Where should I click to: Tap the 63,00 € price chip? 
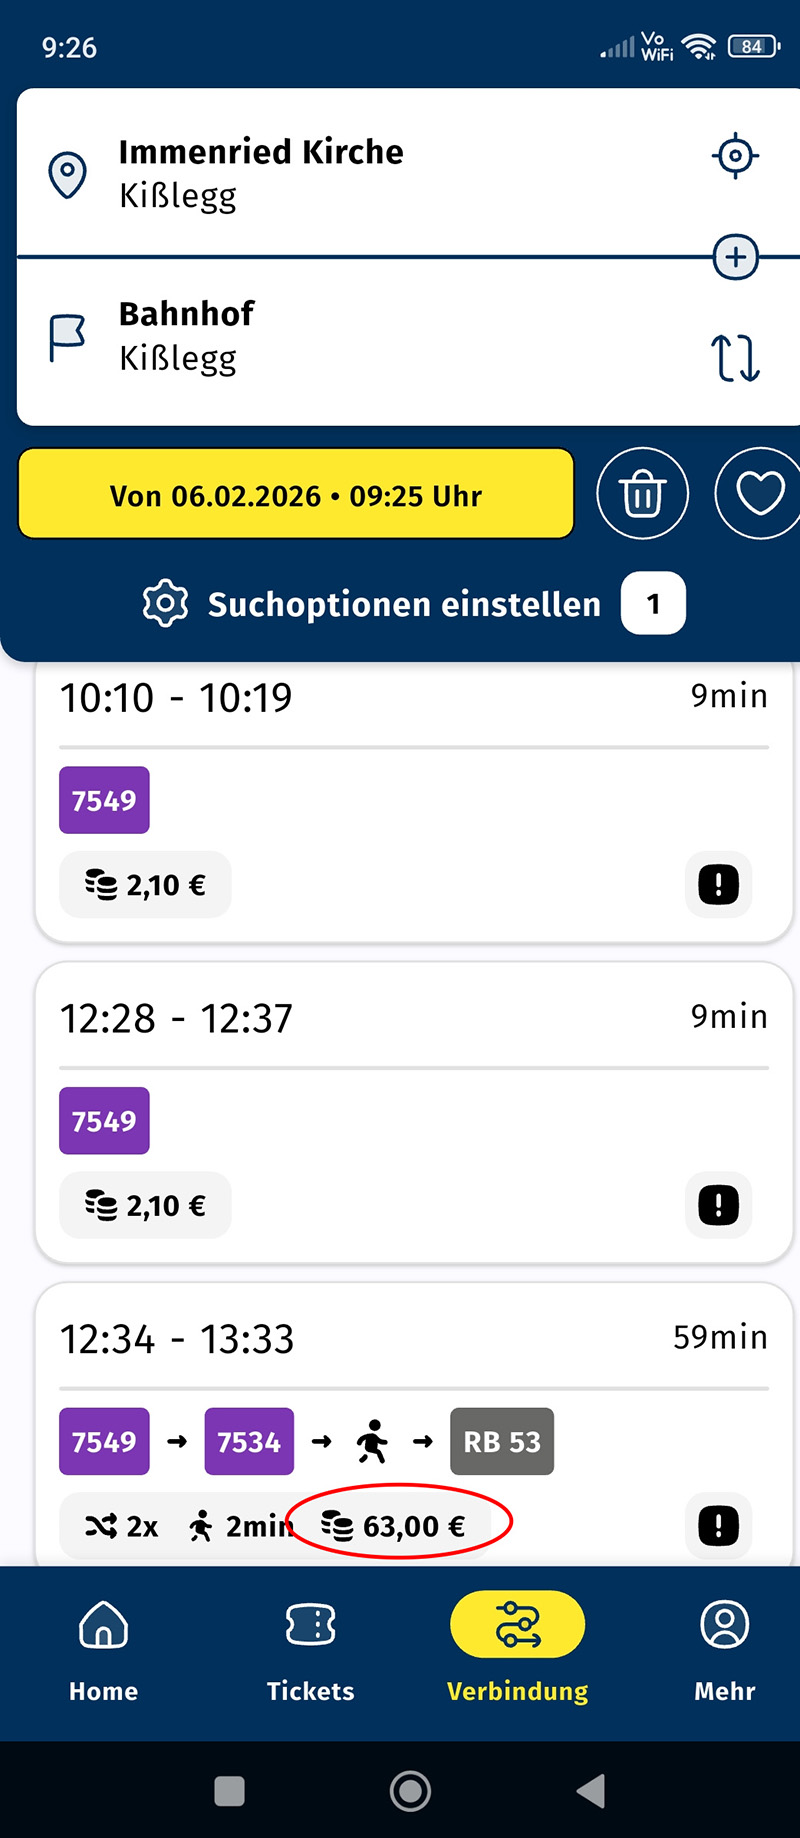coord(394,1526)
